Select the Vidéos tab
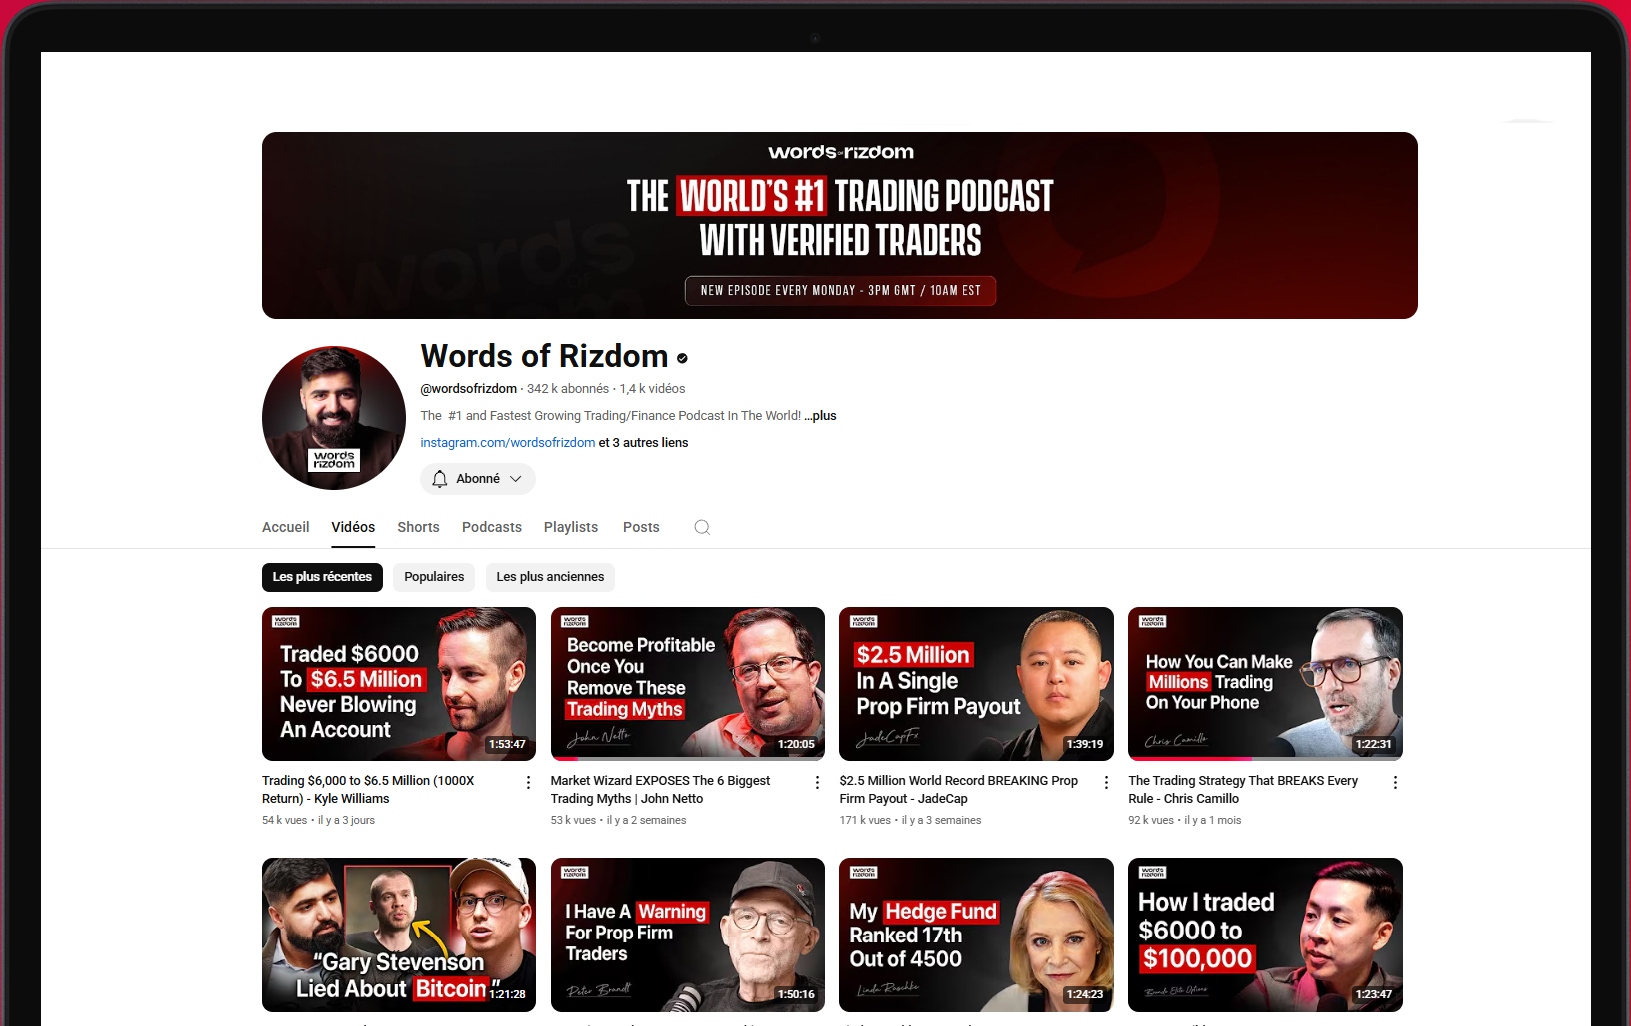Image resolution: width=1631 pixels, height=1026 pixels. coord(353,527)
